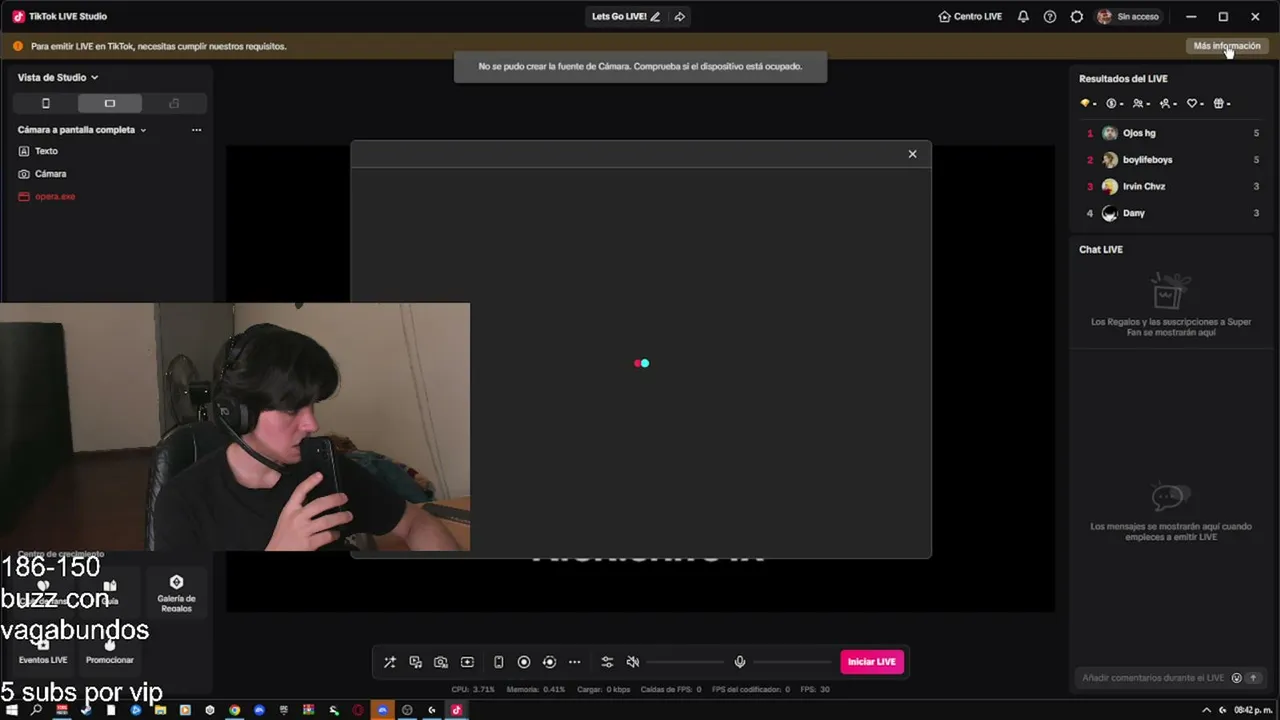Image resolution: width=1280 pixels, height=720 pixels.
Task: Open the media and music source tool
Action: (415, 662)
